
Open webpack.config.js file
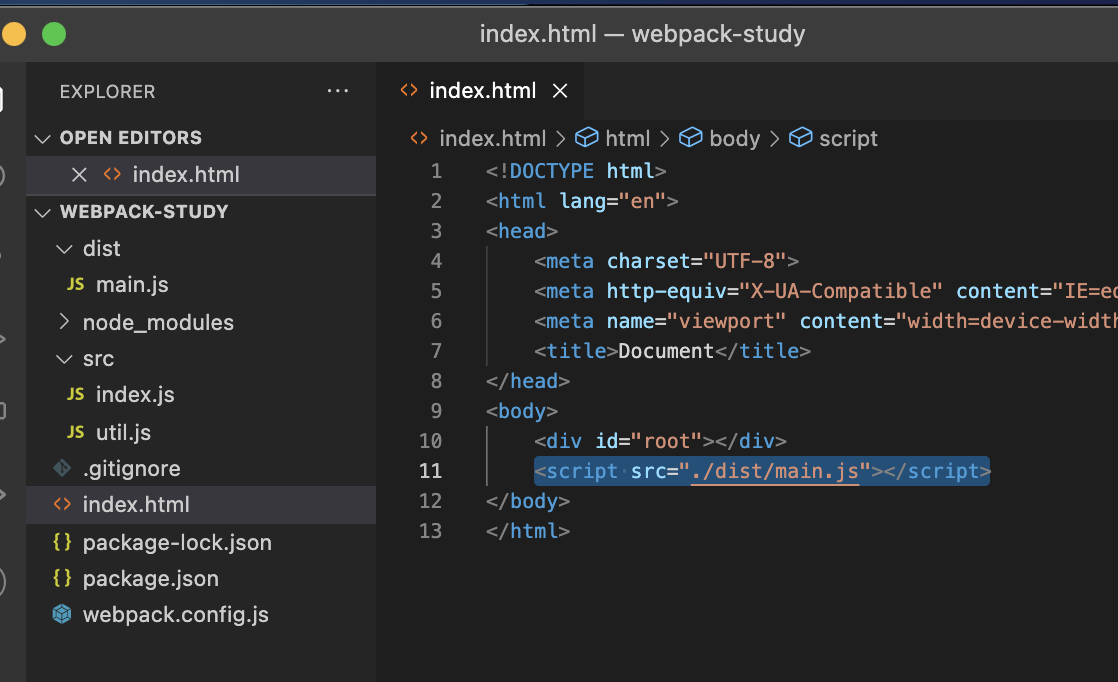click(x=175, y=615)
